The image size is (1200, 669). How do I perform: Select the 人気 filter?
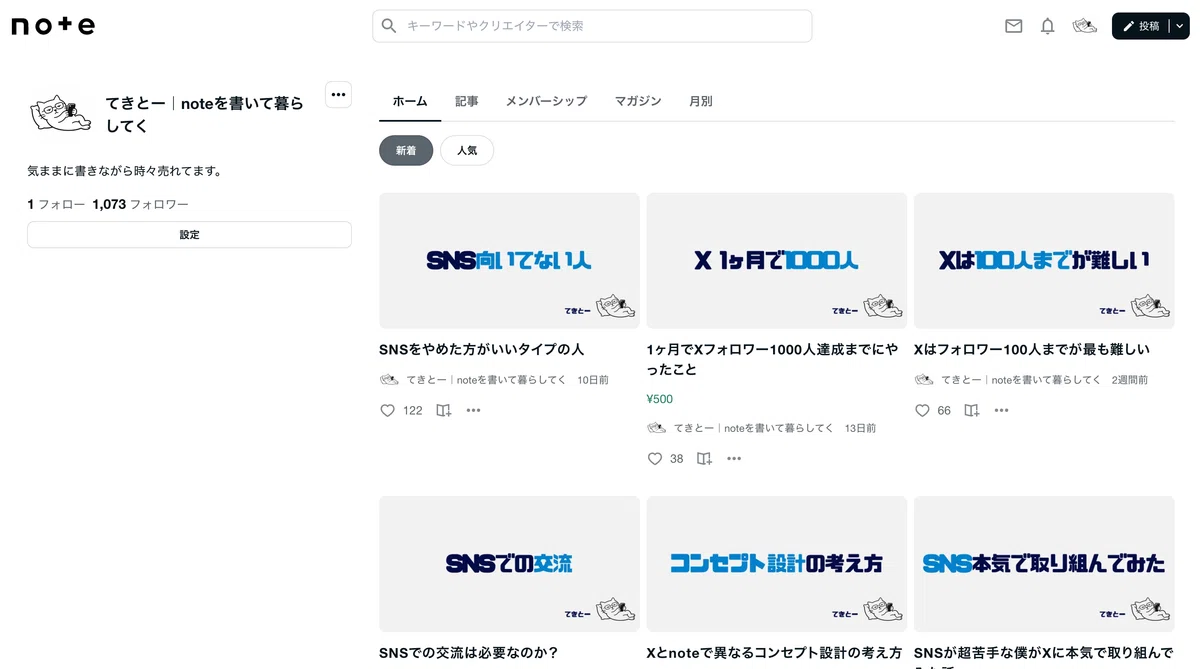tap(467, 151)
